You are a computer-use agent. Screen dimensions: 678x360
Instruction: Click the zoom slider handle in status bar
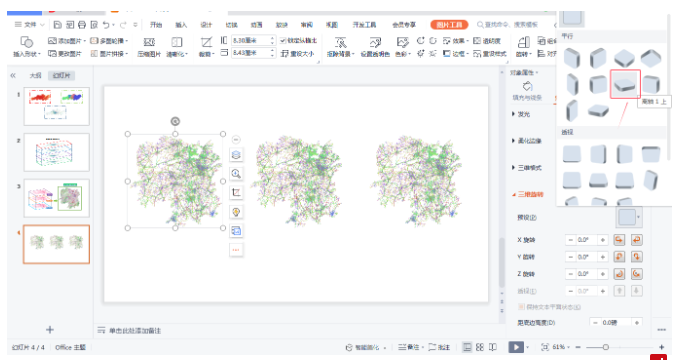click(x=605, y=347)
